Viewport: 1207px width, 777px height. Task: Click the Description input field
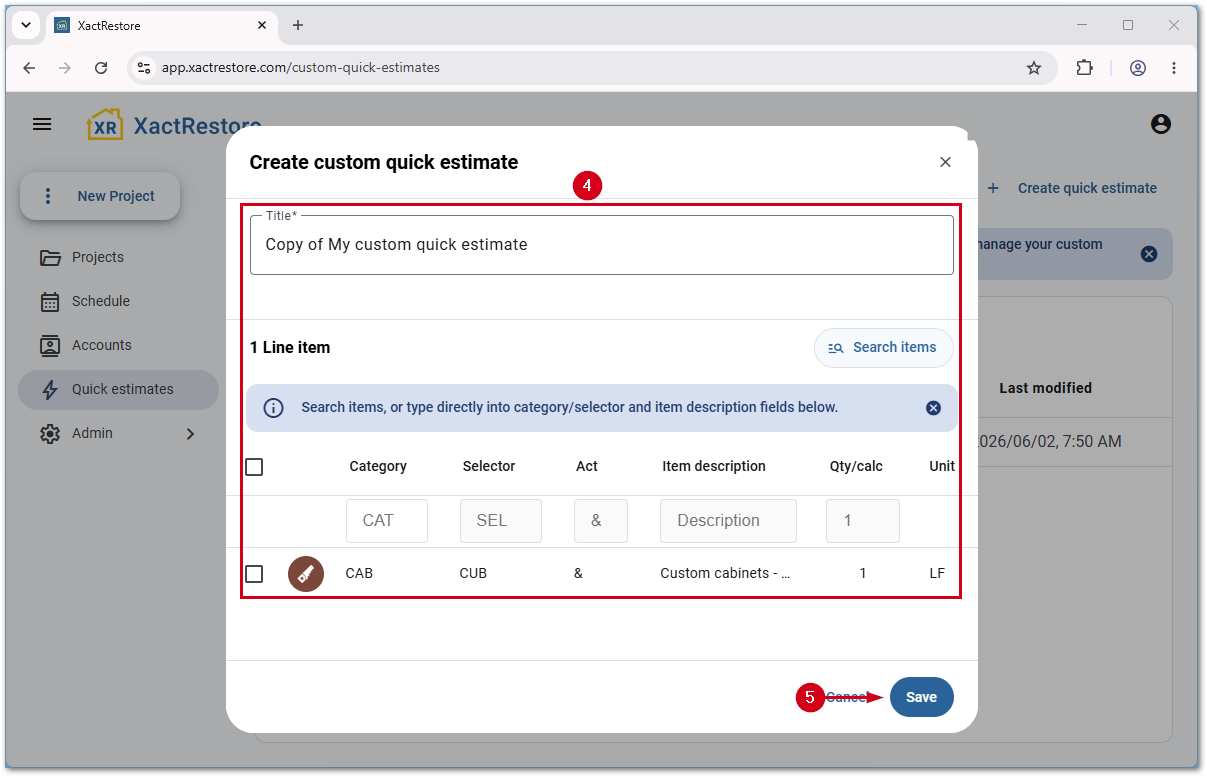(728, 521)
